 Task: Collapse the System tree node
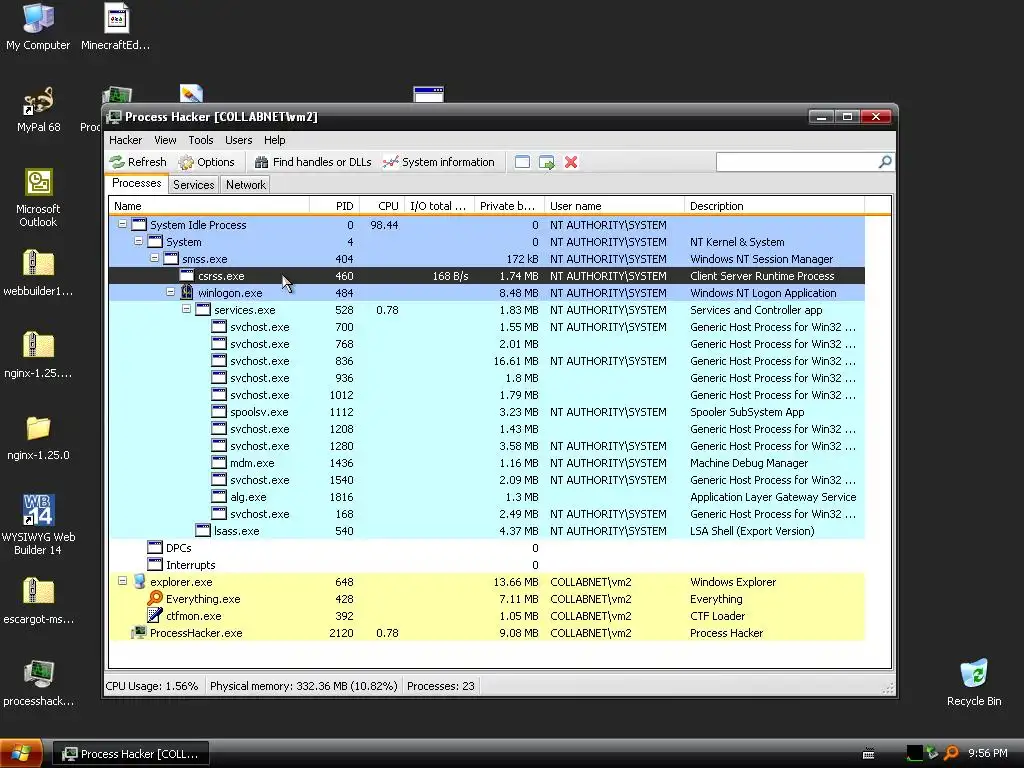tap(138, 241)
